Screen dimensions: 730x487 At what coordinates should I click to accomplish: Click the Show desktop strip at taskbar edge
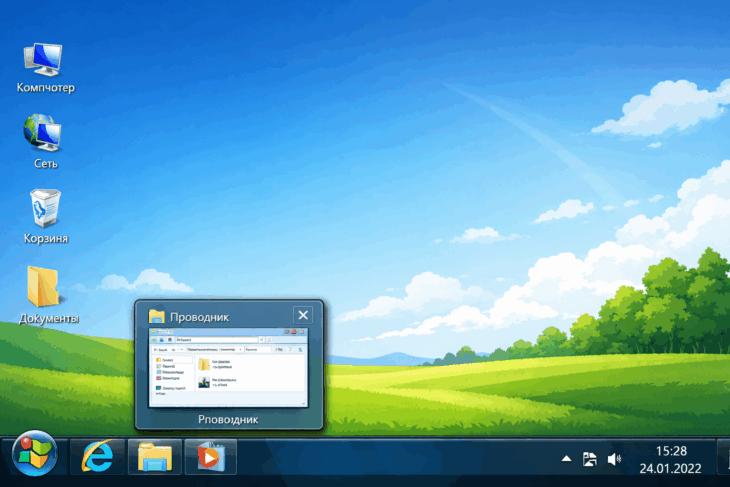(724, 456)
